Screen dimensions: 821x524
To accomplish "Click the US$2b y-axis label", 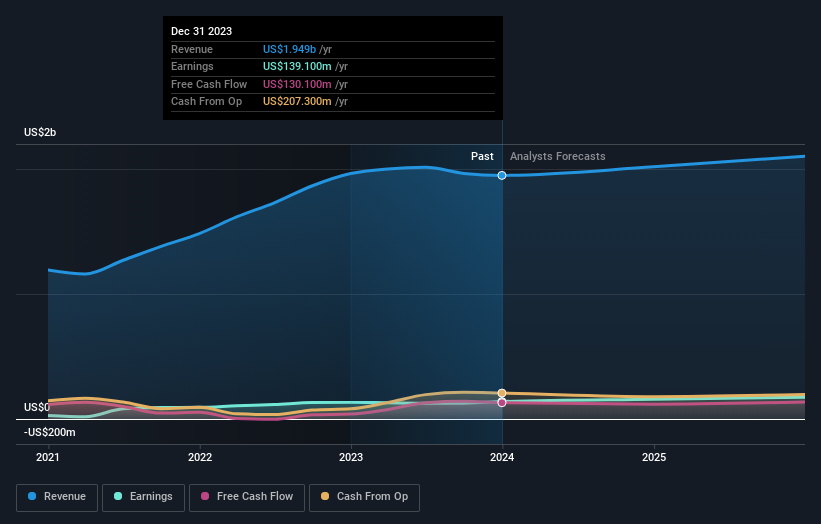I will coord(40,132).
